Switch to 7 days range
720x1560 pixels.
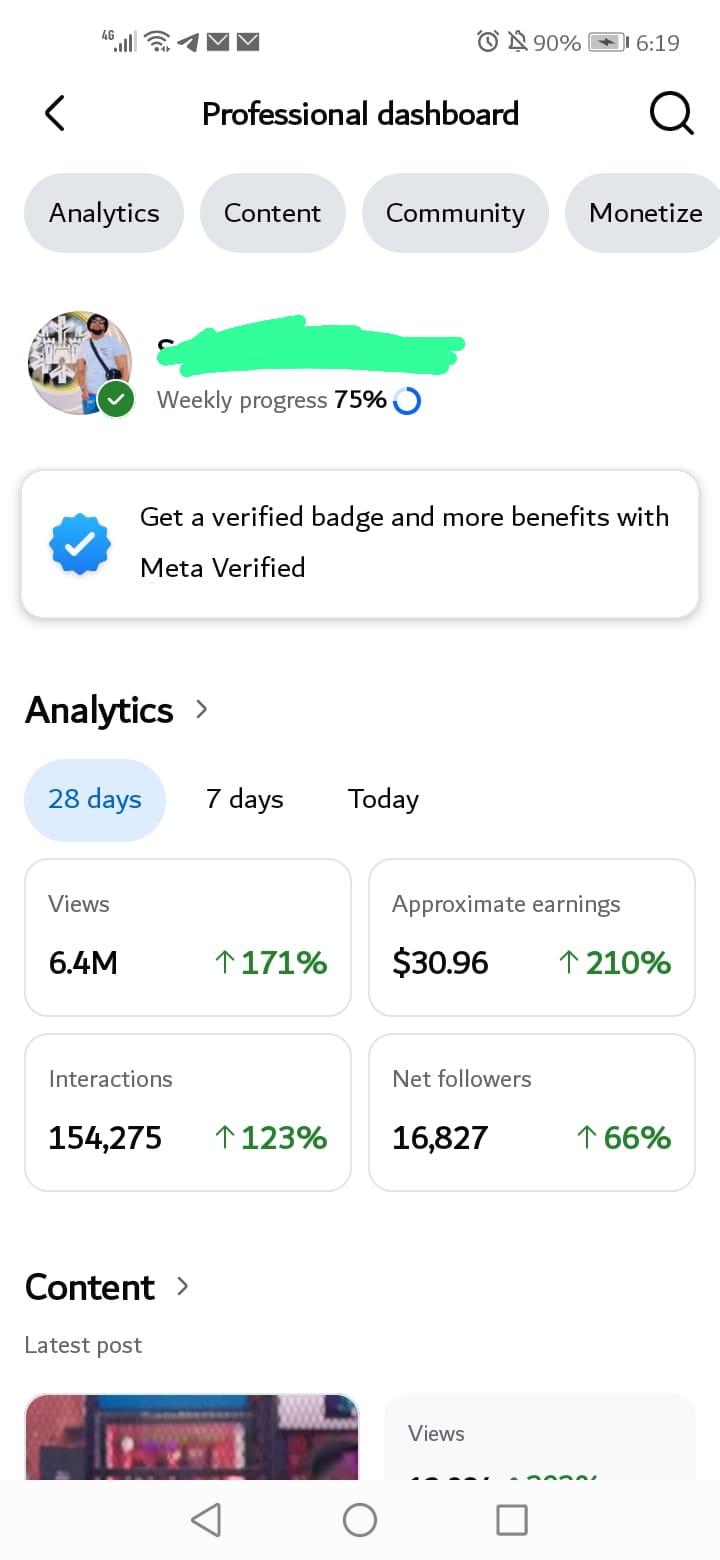tap(245, 799)
